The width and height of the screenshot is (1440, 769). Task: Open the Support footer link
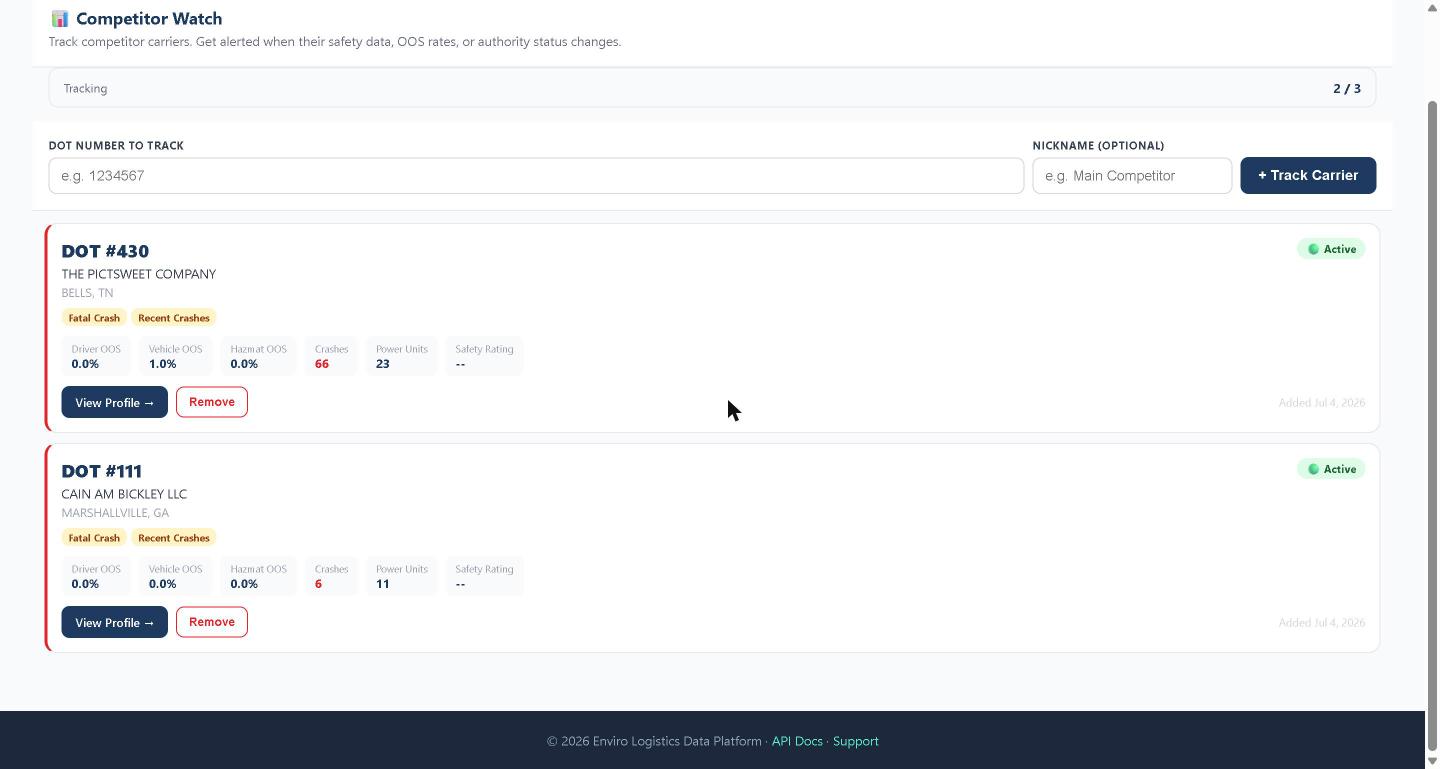(856, 741)
